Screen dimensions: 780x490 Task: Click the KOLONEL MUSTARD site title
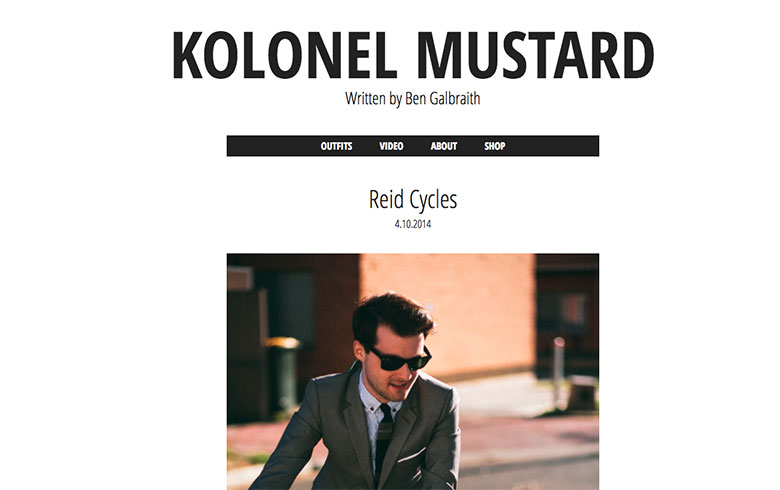[x=413, y=55]
